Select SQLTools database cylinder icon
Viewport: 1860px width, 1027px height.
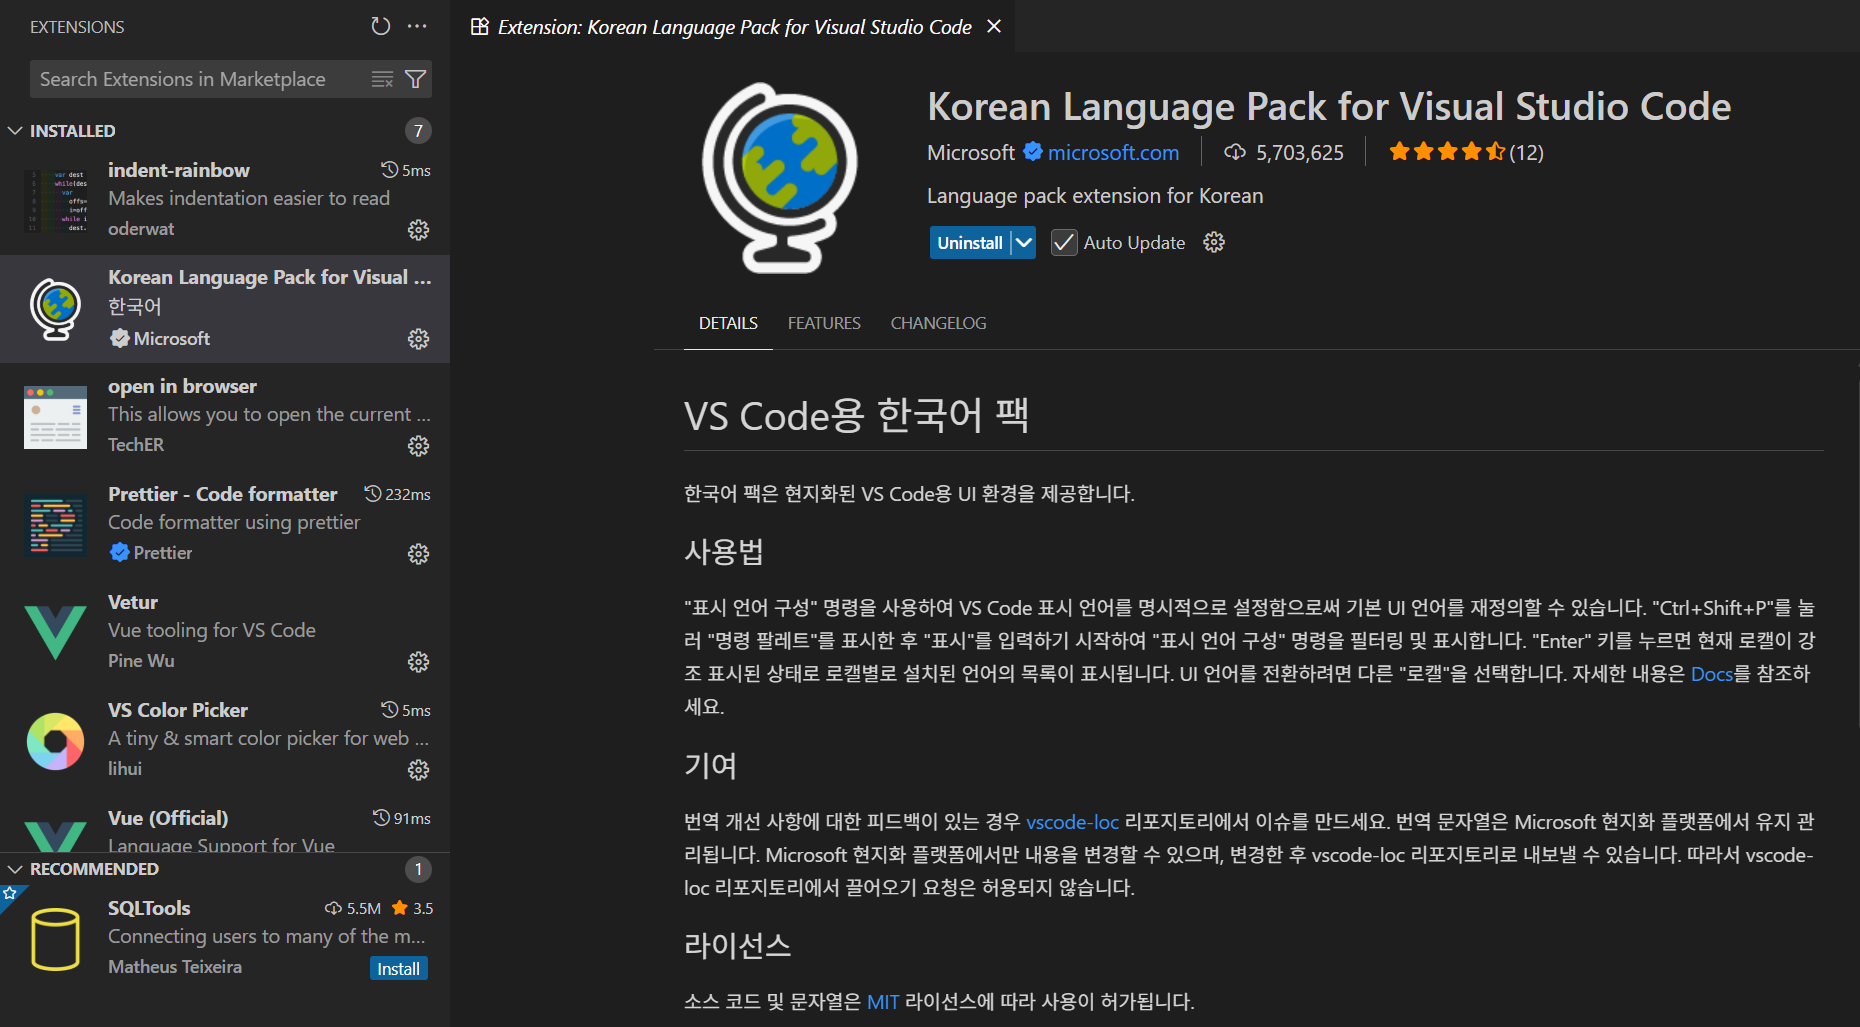56,939
